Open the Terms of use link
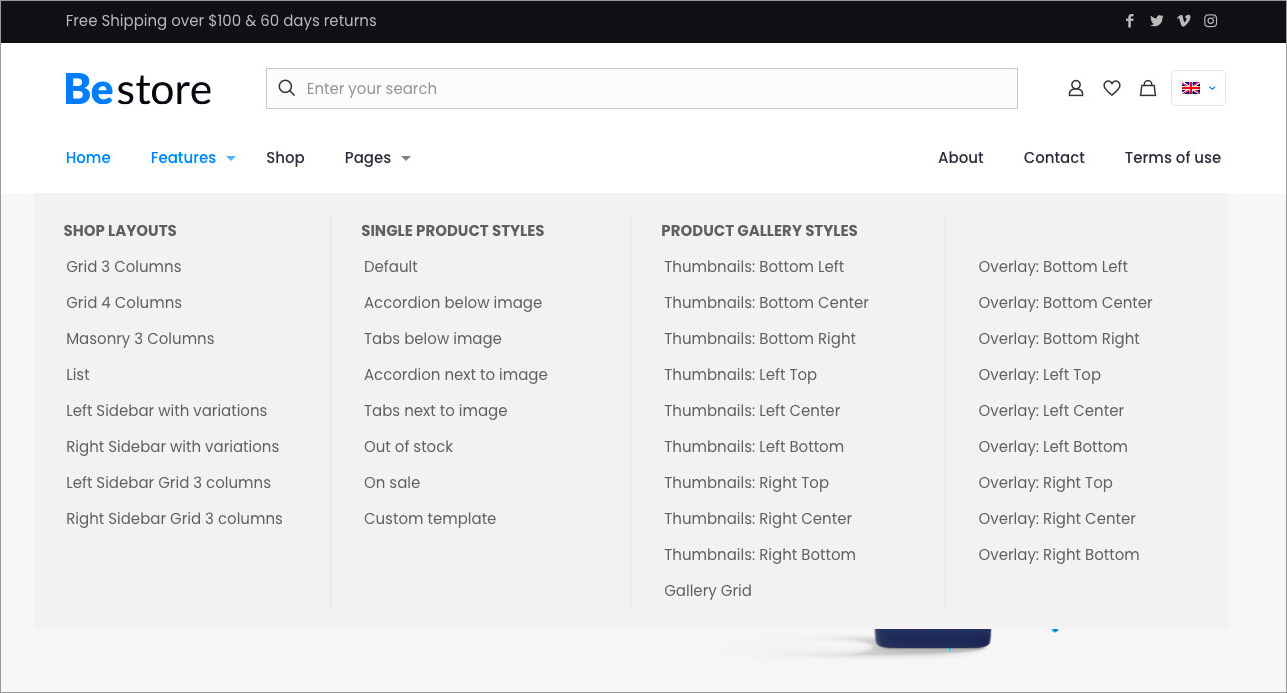The height and width of the screenshot is (693, 1287). tap(1173, 157)
